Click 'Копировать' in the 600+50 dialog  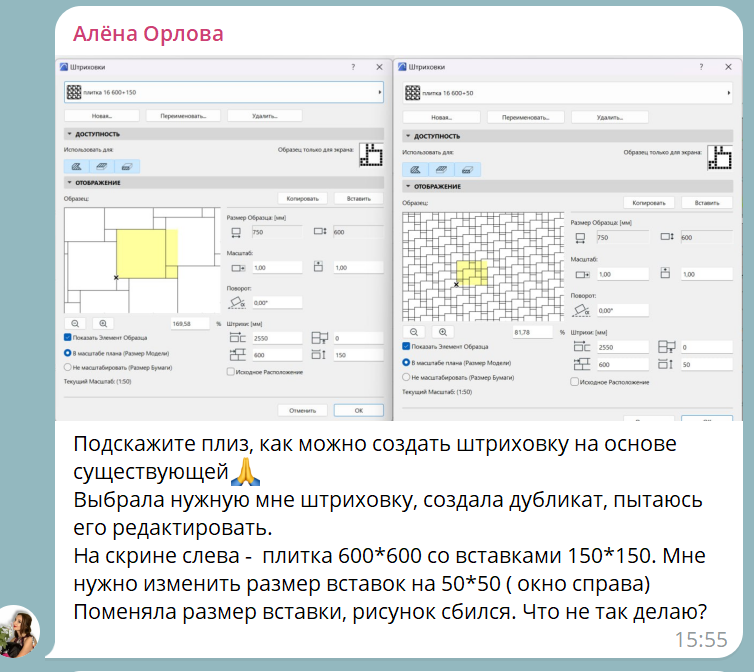(647, 202)
